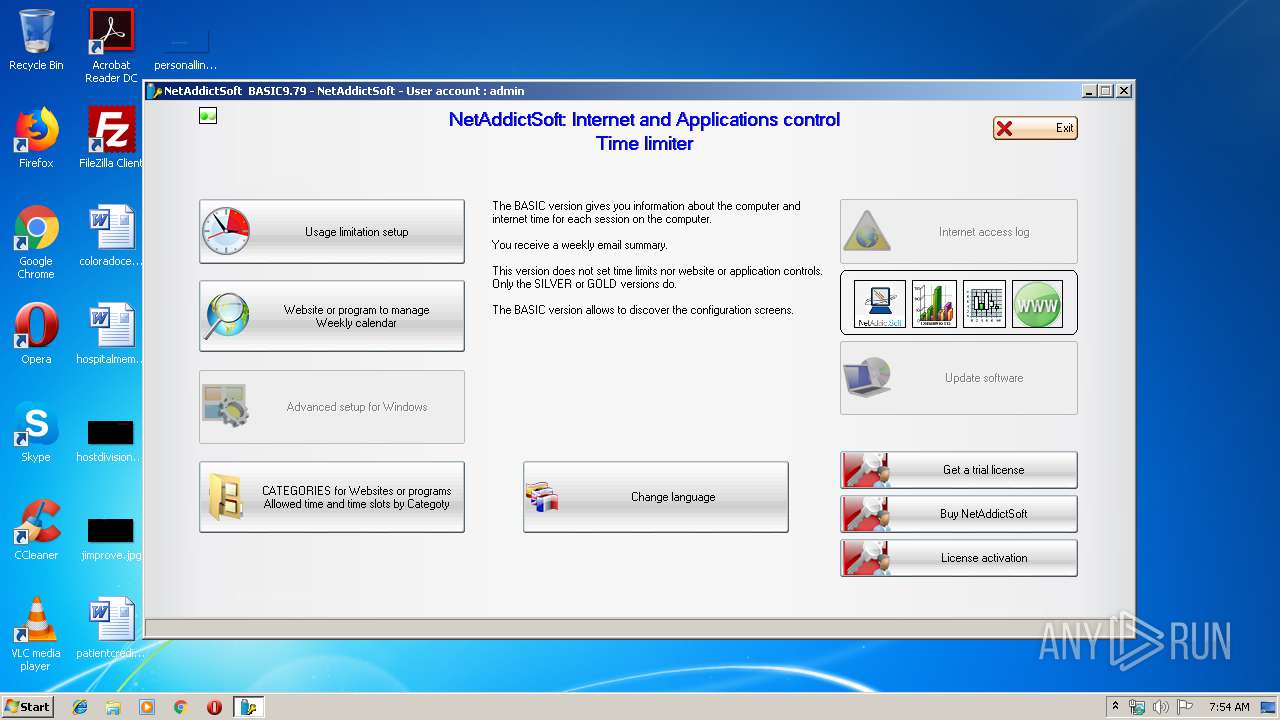The image size is (1280, 720).
Task: Open the Recycle Bin on desktop
Action: tap(36, 40)
